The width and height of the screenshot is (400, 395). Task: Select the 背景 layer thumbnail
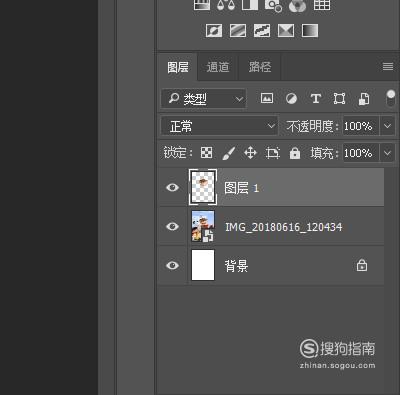[203, 265]
